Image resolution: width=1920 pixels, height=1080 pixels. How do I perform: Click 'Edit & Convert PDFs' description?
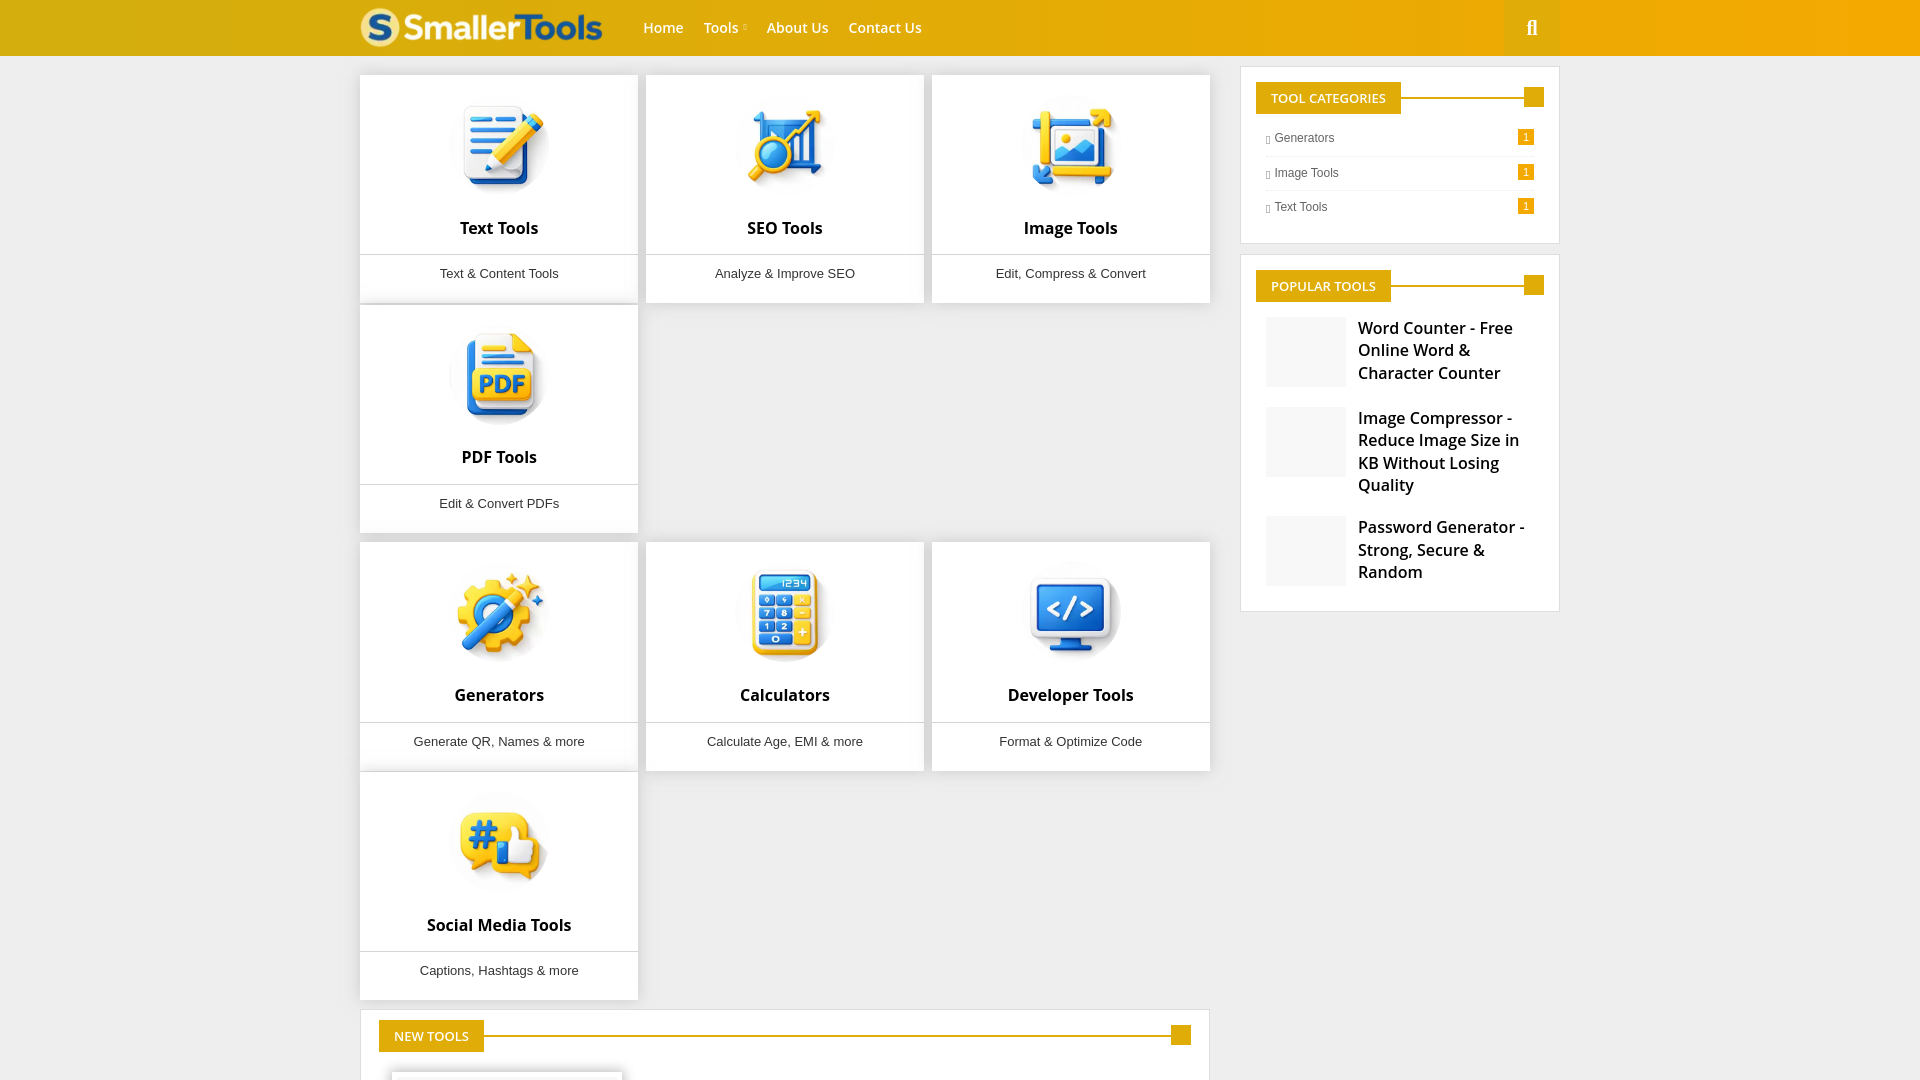(x=499, y=504)
